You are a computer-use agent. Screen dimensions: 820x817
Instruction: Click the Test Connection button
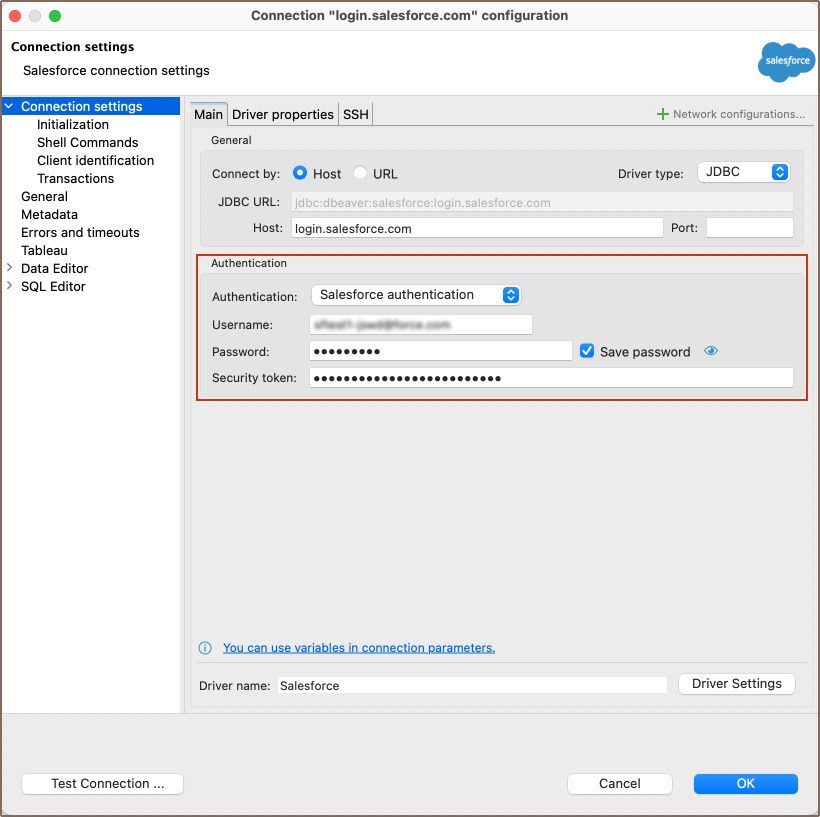click(102, 784)
